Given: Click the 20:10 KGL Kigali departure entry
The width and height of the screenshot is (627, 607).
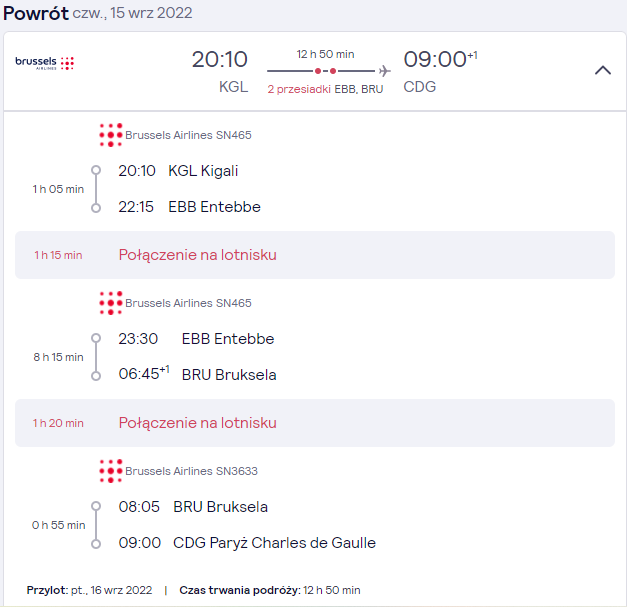Looking at the screenshot, I should pos(178,171).
